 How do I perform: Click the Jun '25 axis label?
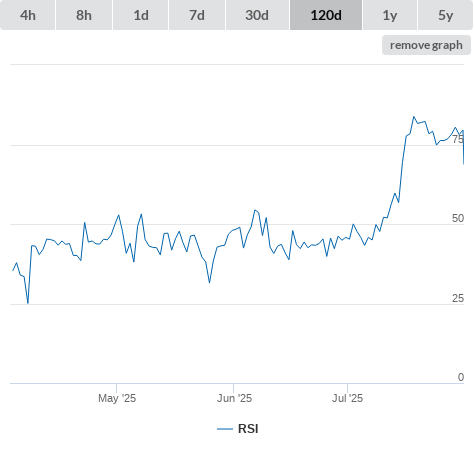point(234,398)
